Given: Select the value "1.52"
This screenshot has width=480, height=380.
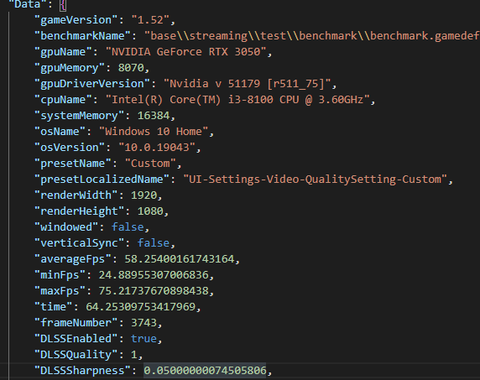Looking at the screenshot, I should [151, 20].
